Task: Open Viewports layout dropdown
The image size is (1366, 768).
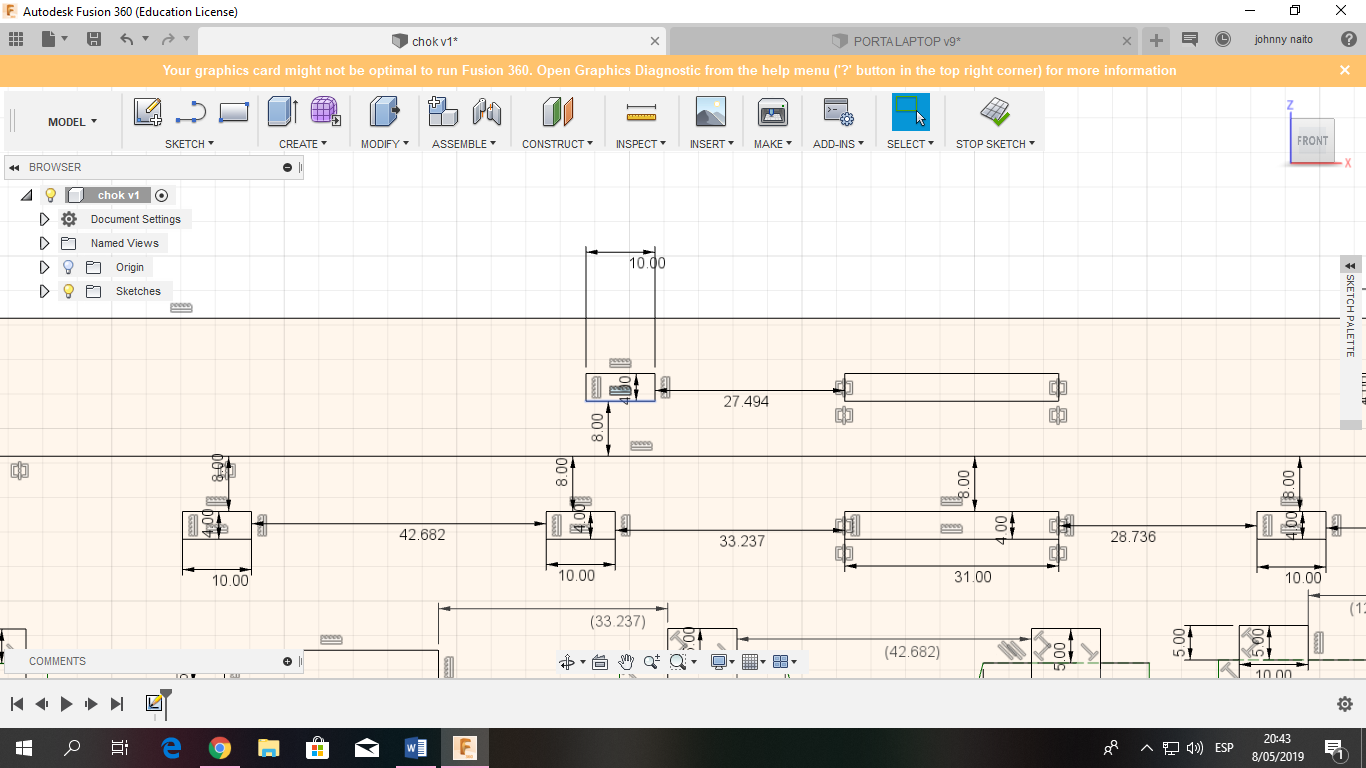Action: pyautogui.click(x=785, y=662)
